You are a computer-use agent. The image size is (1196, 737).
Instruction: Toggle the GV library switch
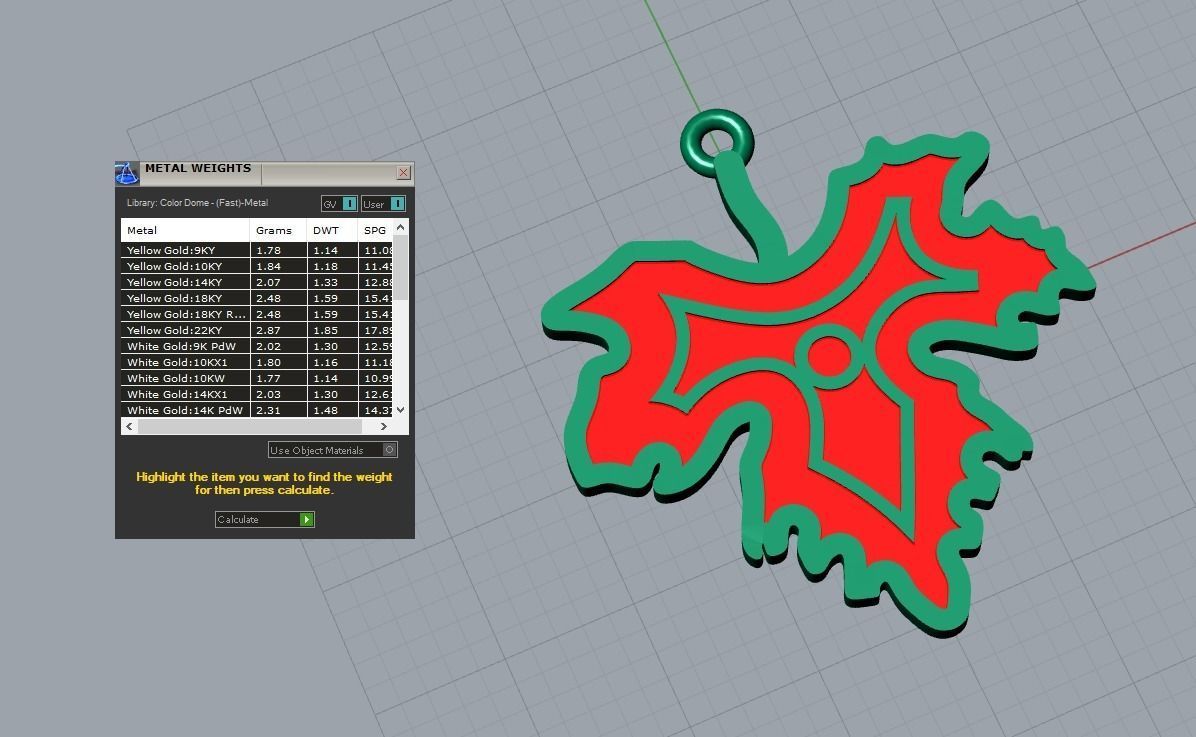[x=339, y=204]
